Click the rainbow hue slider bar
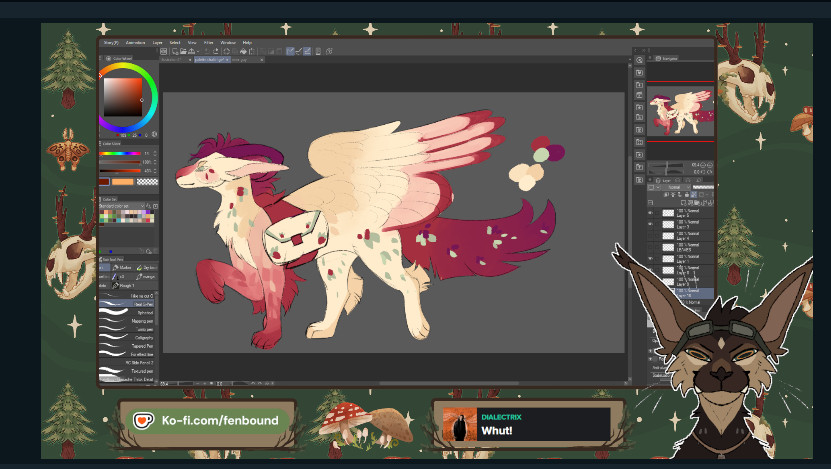Viewport: 831px width, 469px height. [120, 154]
